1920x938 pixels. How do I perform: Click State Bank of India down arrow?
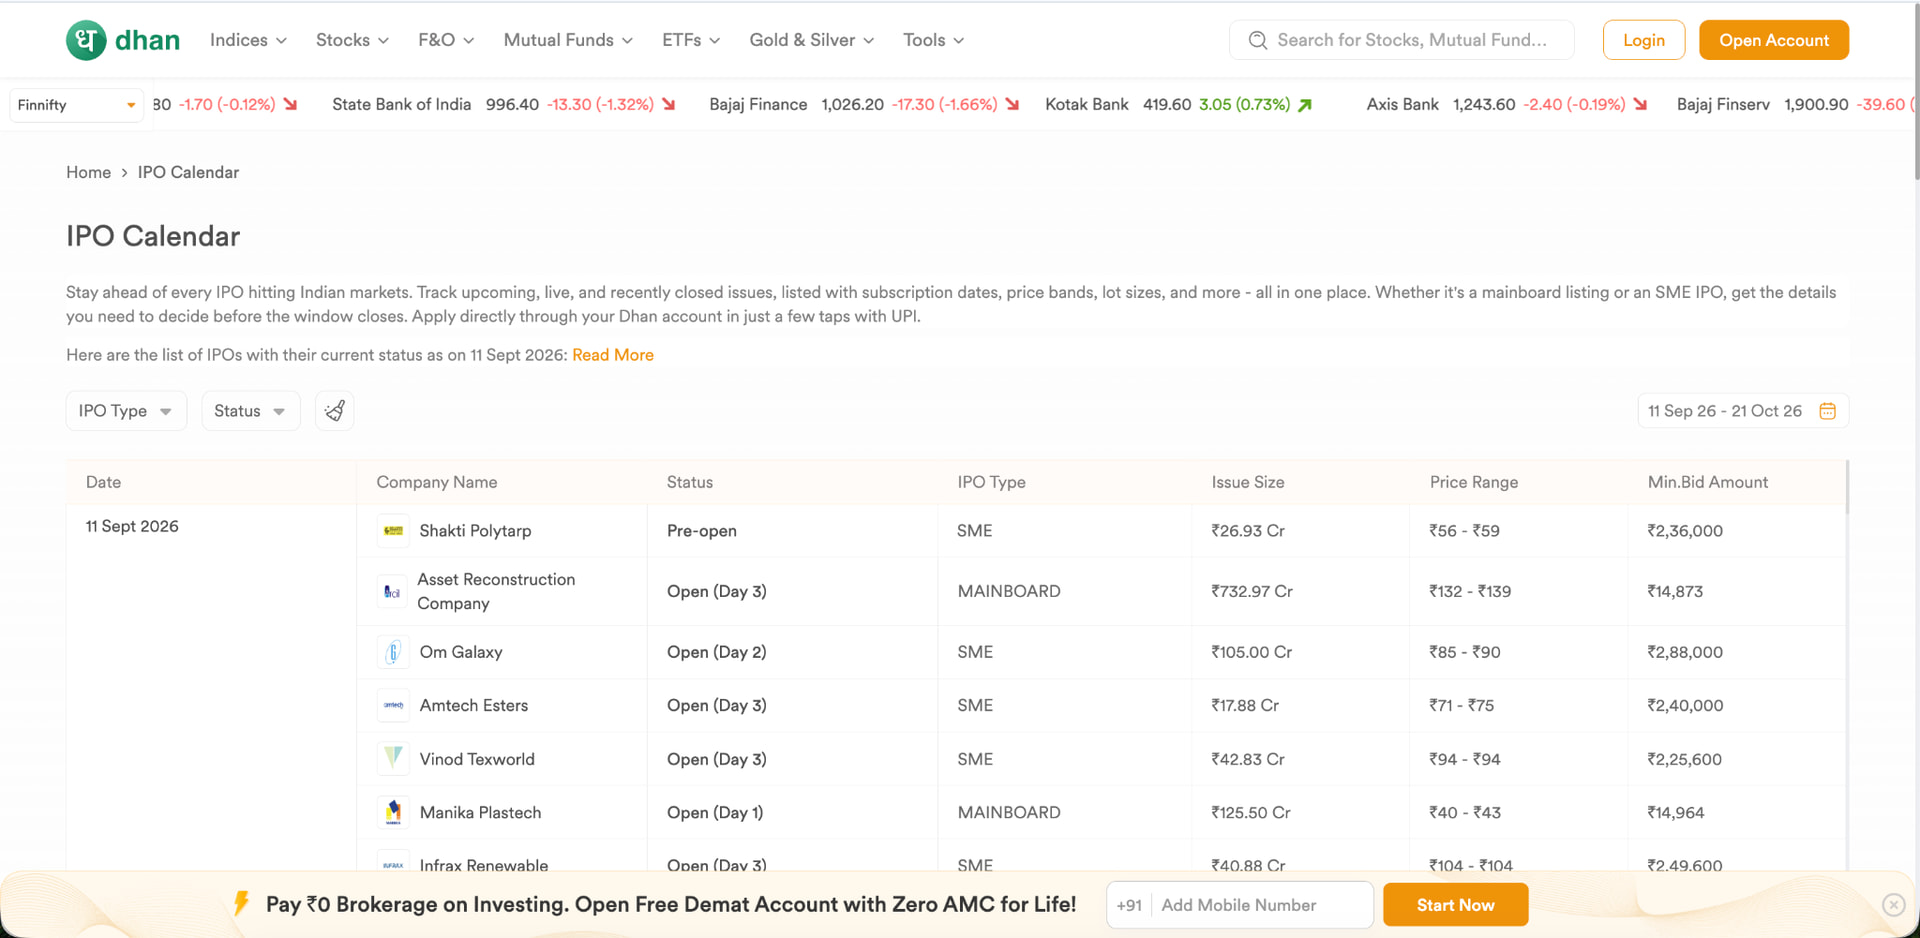pyautogui.click(x=669, y=105)
